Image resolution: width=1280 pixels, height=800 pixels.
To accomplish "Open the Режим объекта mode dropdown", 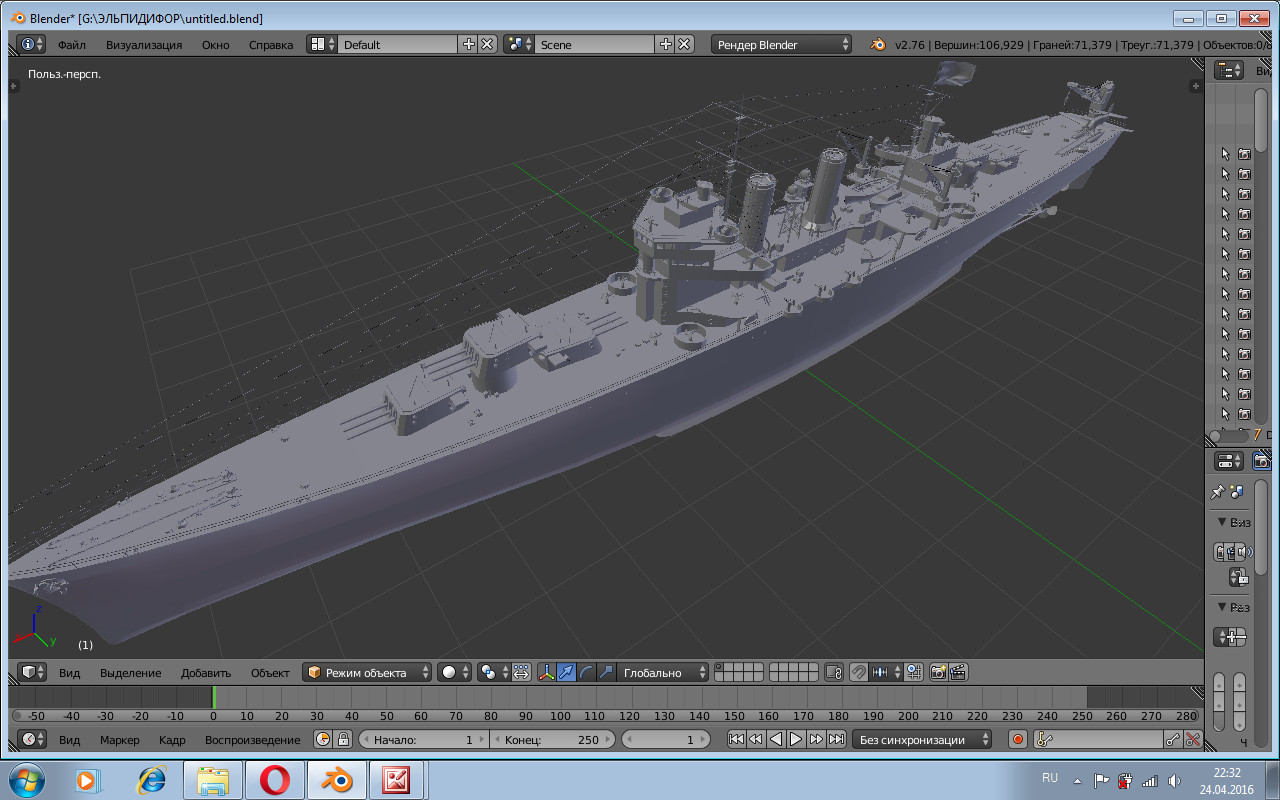I will 367,673.
